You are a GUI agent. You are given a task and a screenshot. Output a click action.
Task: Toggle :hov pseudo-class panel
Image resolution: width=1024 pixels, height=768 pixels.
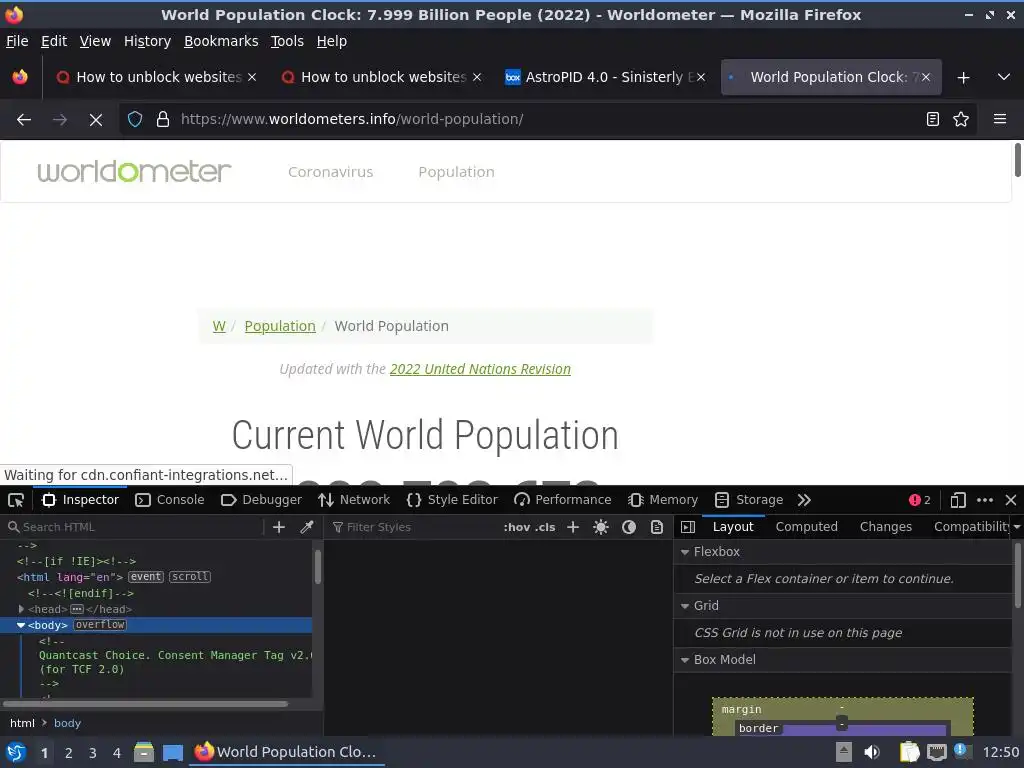tap(517, 527)
